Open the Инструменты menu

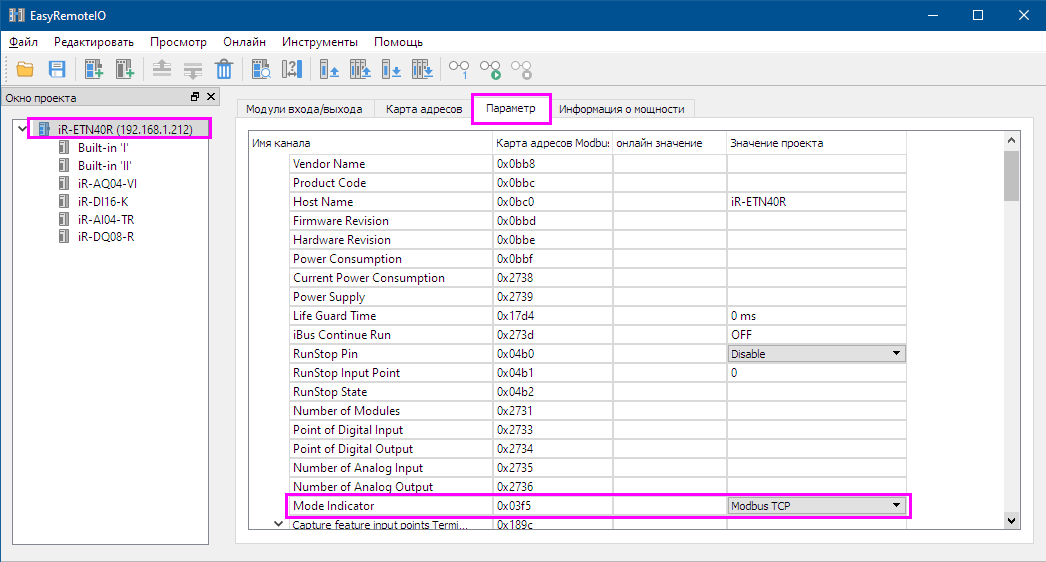click(x=320, y=42)
